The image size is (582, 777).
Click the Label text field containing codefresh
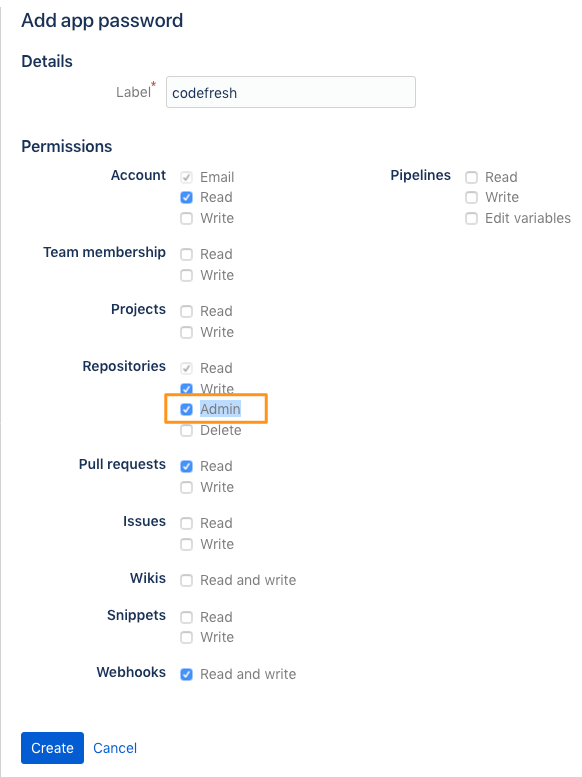(291, 92)
